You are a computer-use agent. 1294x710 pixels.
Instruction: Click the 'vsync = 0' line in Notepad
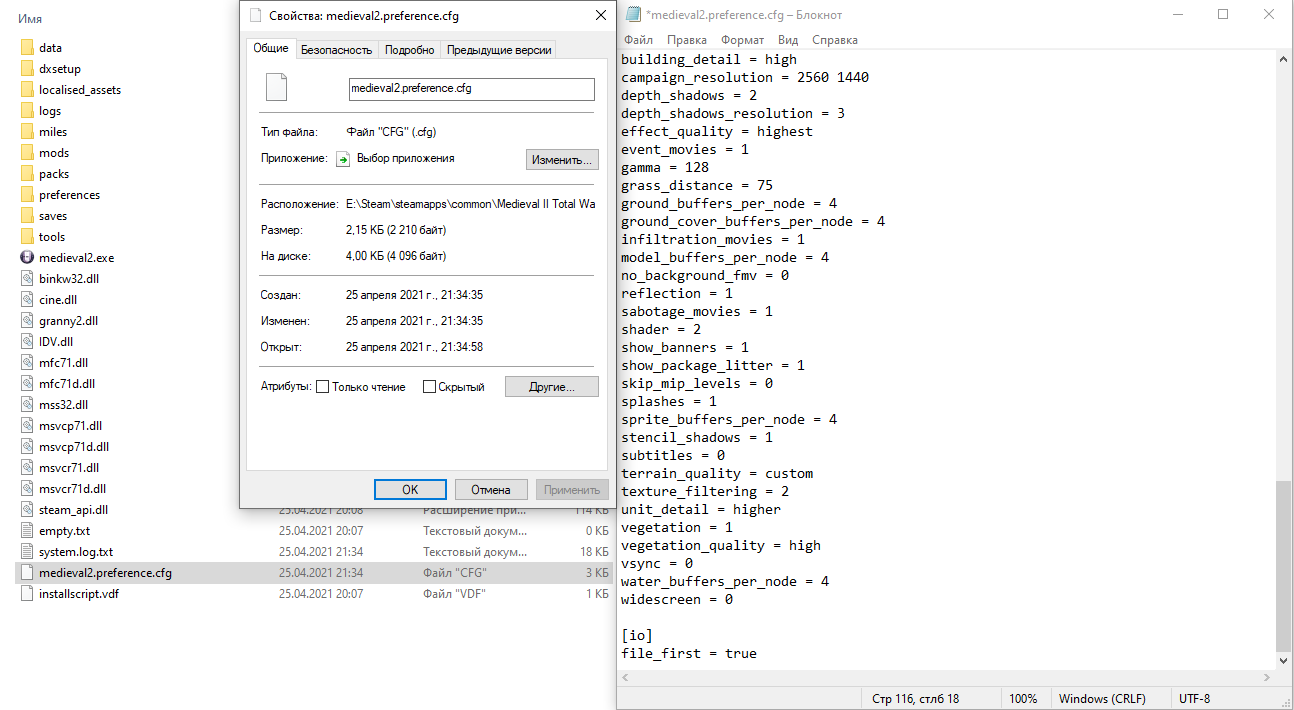pos(657,563)
